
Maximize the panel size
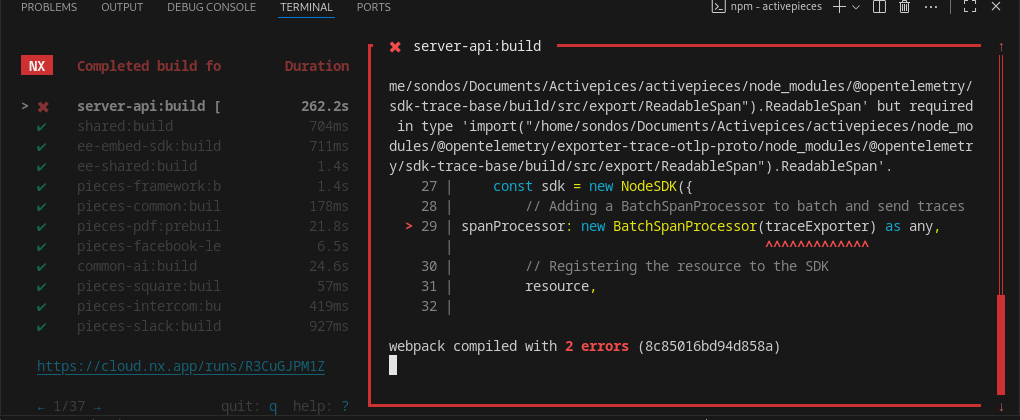point(970,7)
